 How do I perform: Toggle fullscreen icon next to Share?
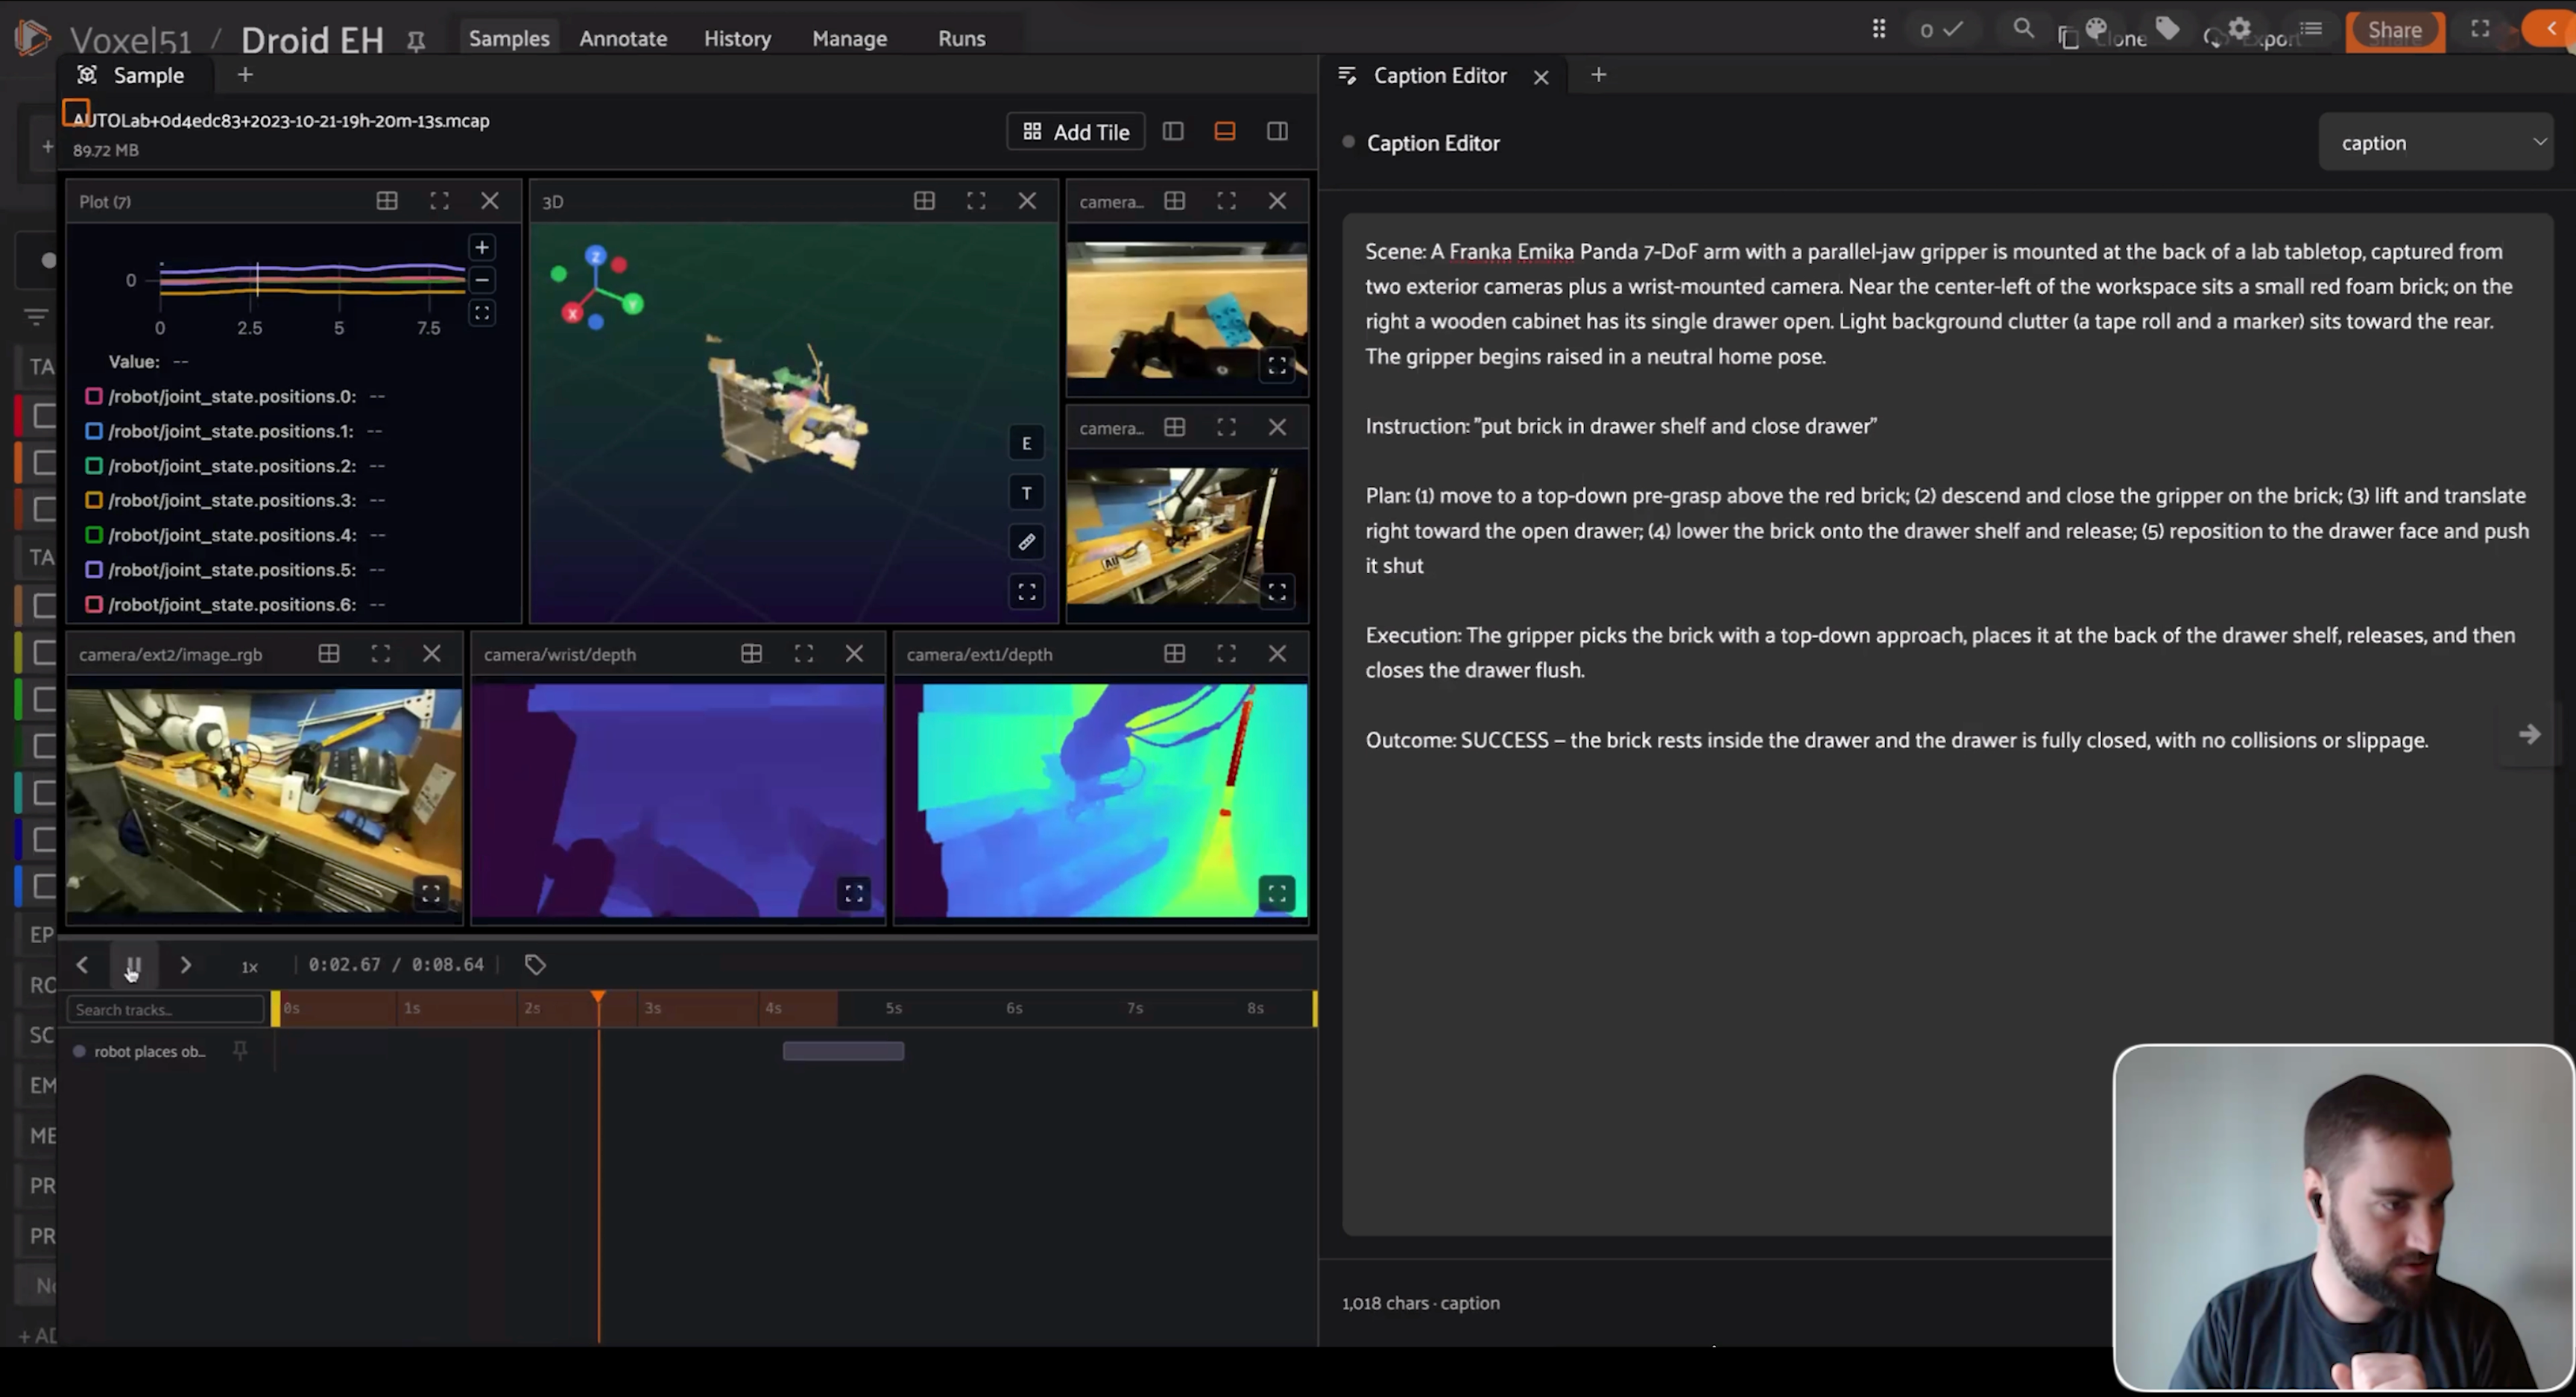(x=2480, y=29)
